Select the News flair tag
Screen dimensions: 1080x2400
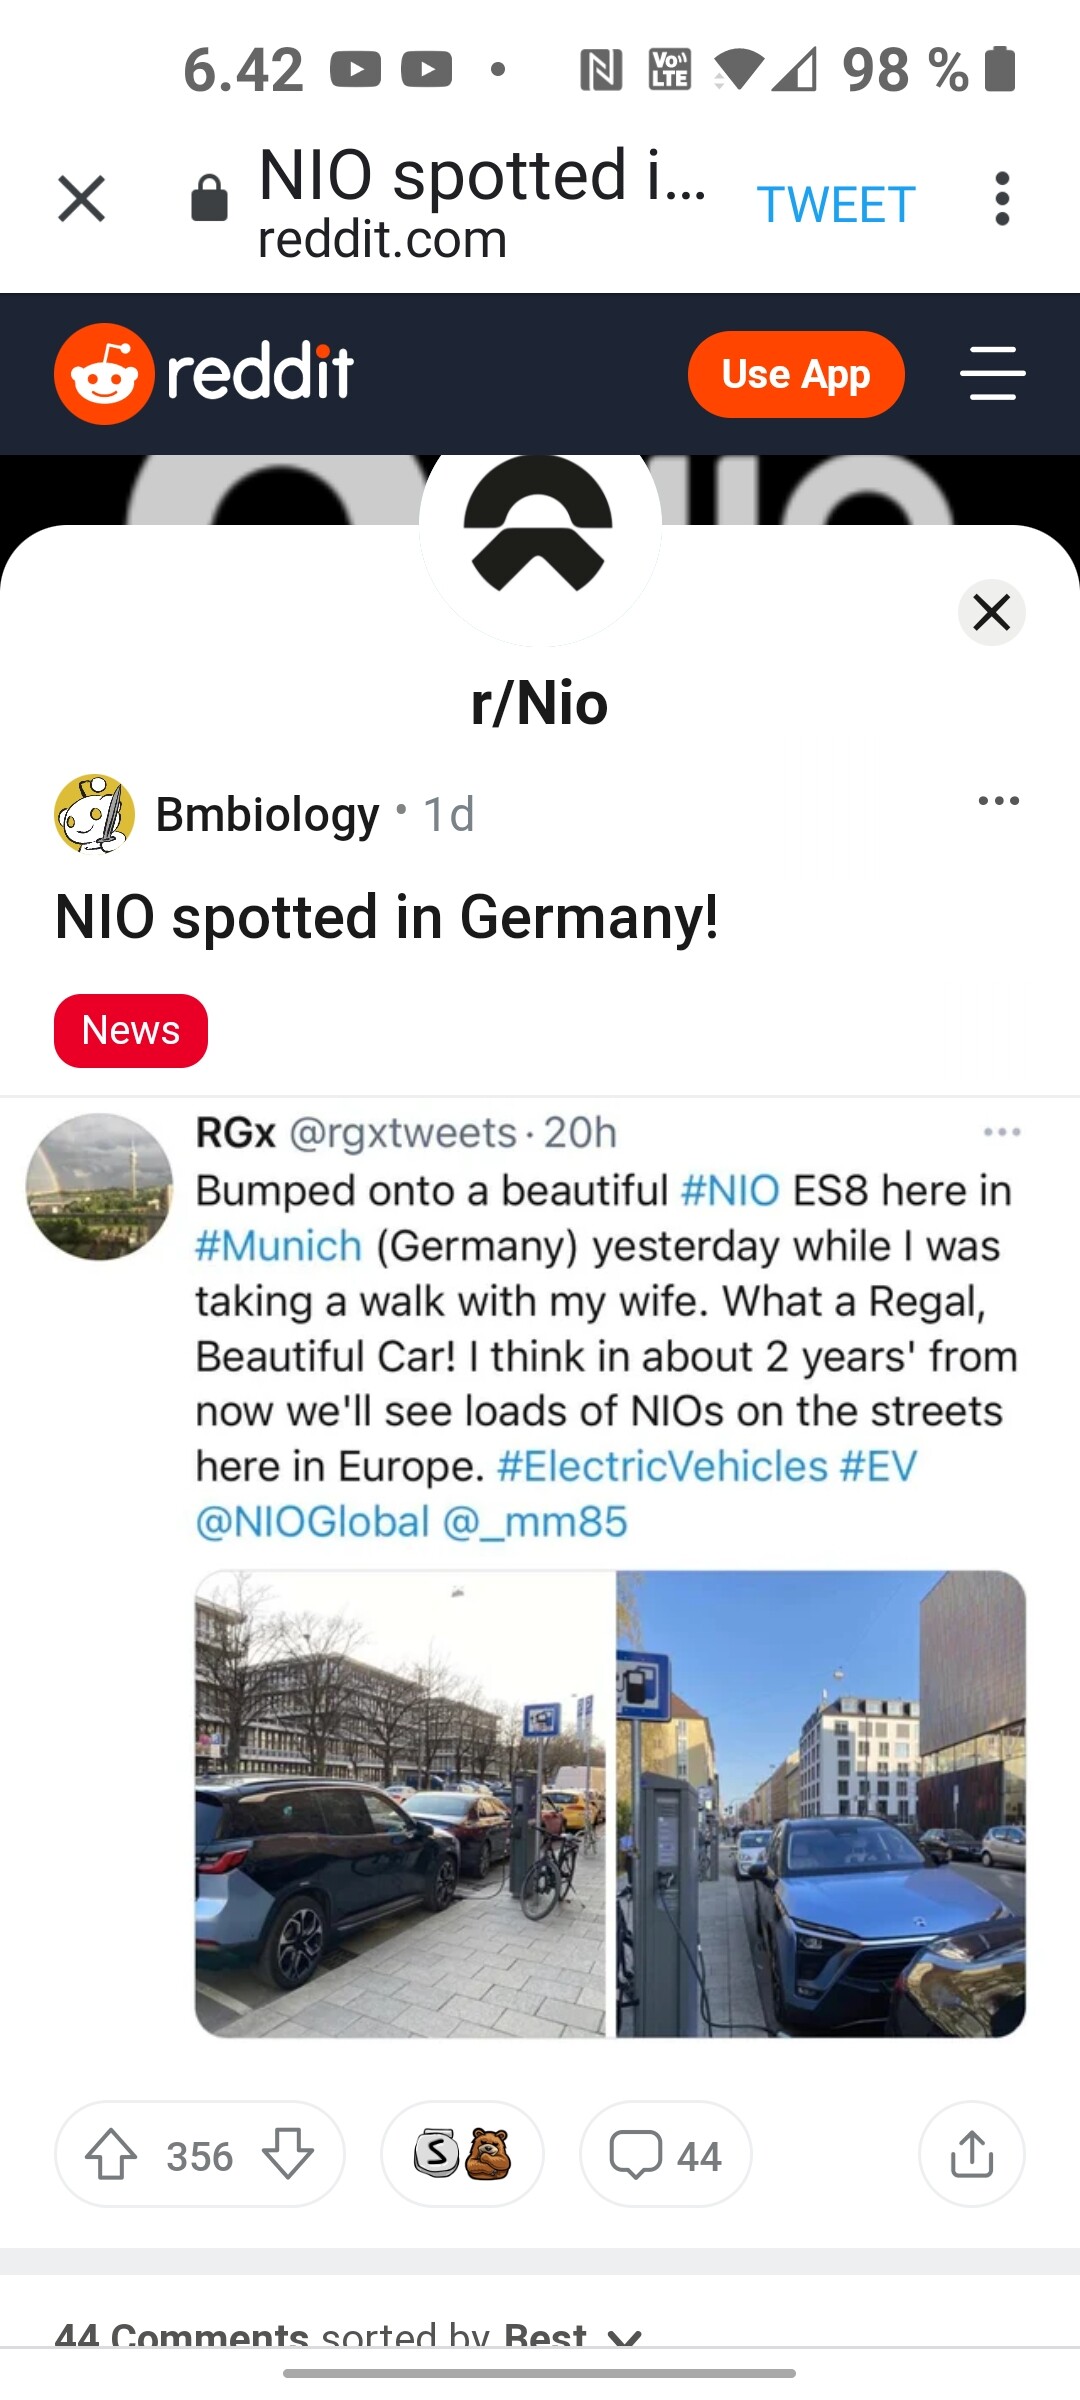click(131, 1030)
